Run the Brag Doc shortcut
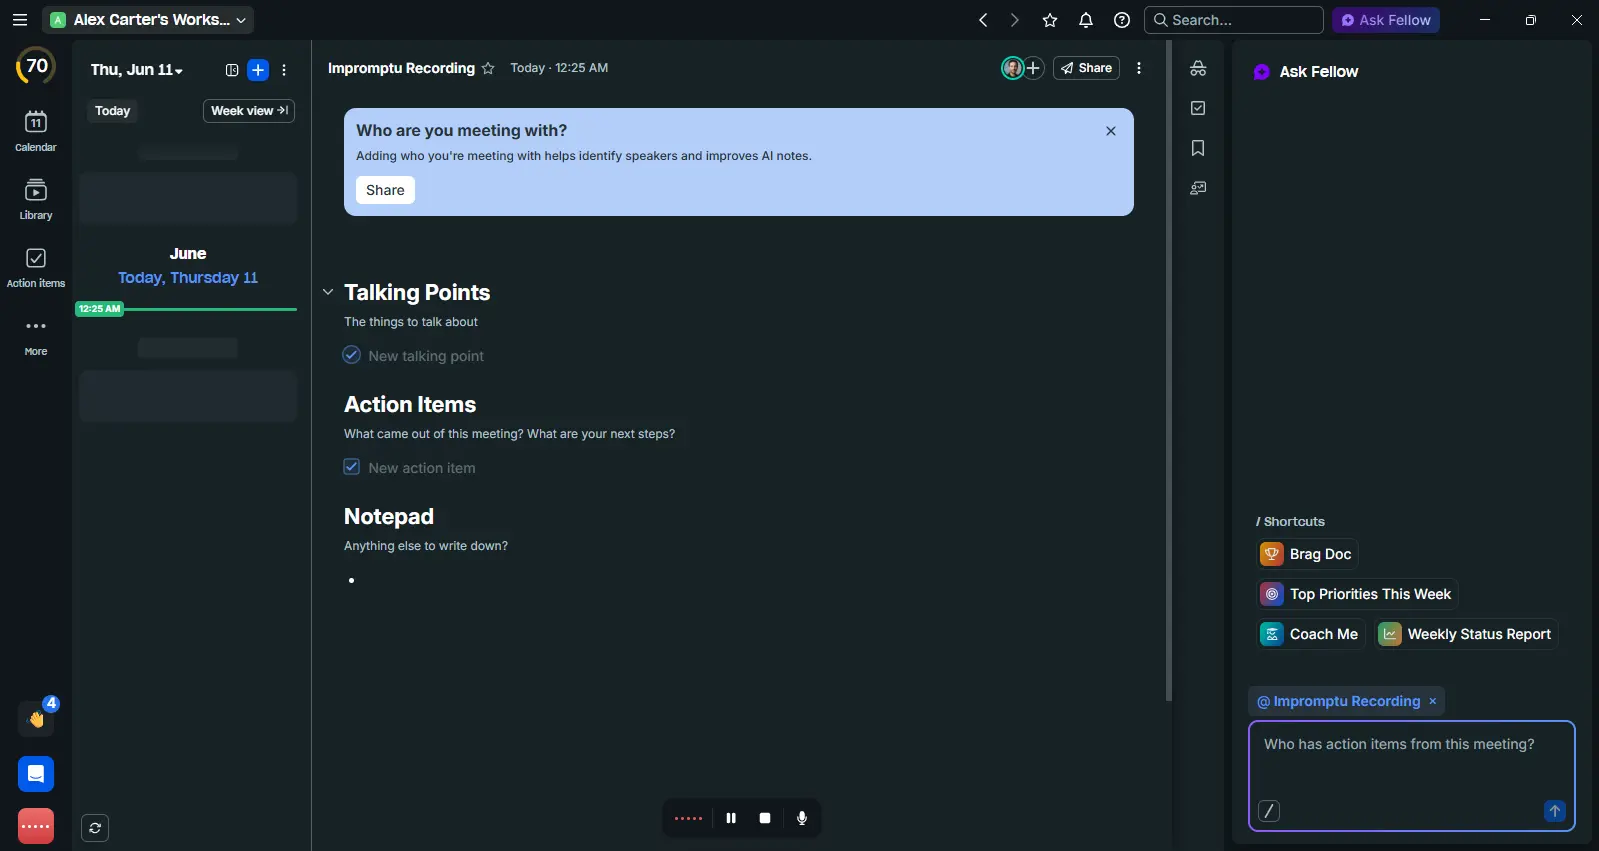 pyautogui.click(x=1307, y=554)
